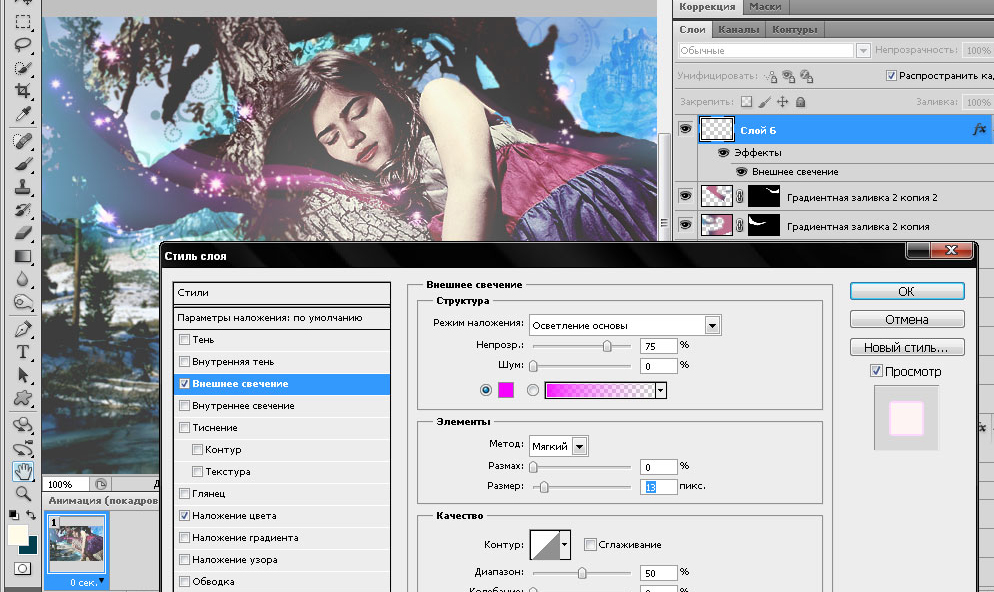Hide the Слой 6 layer
The width and height of the screenshot is (994, 592).
click(685, 129)
